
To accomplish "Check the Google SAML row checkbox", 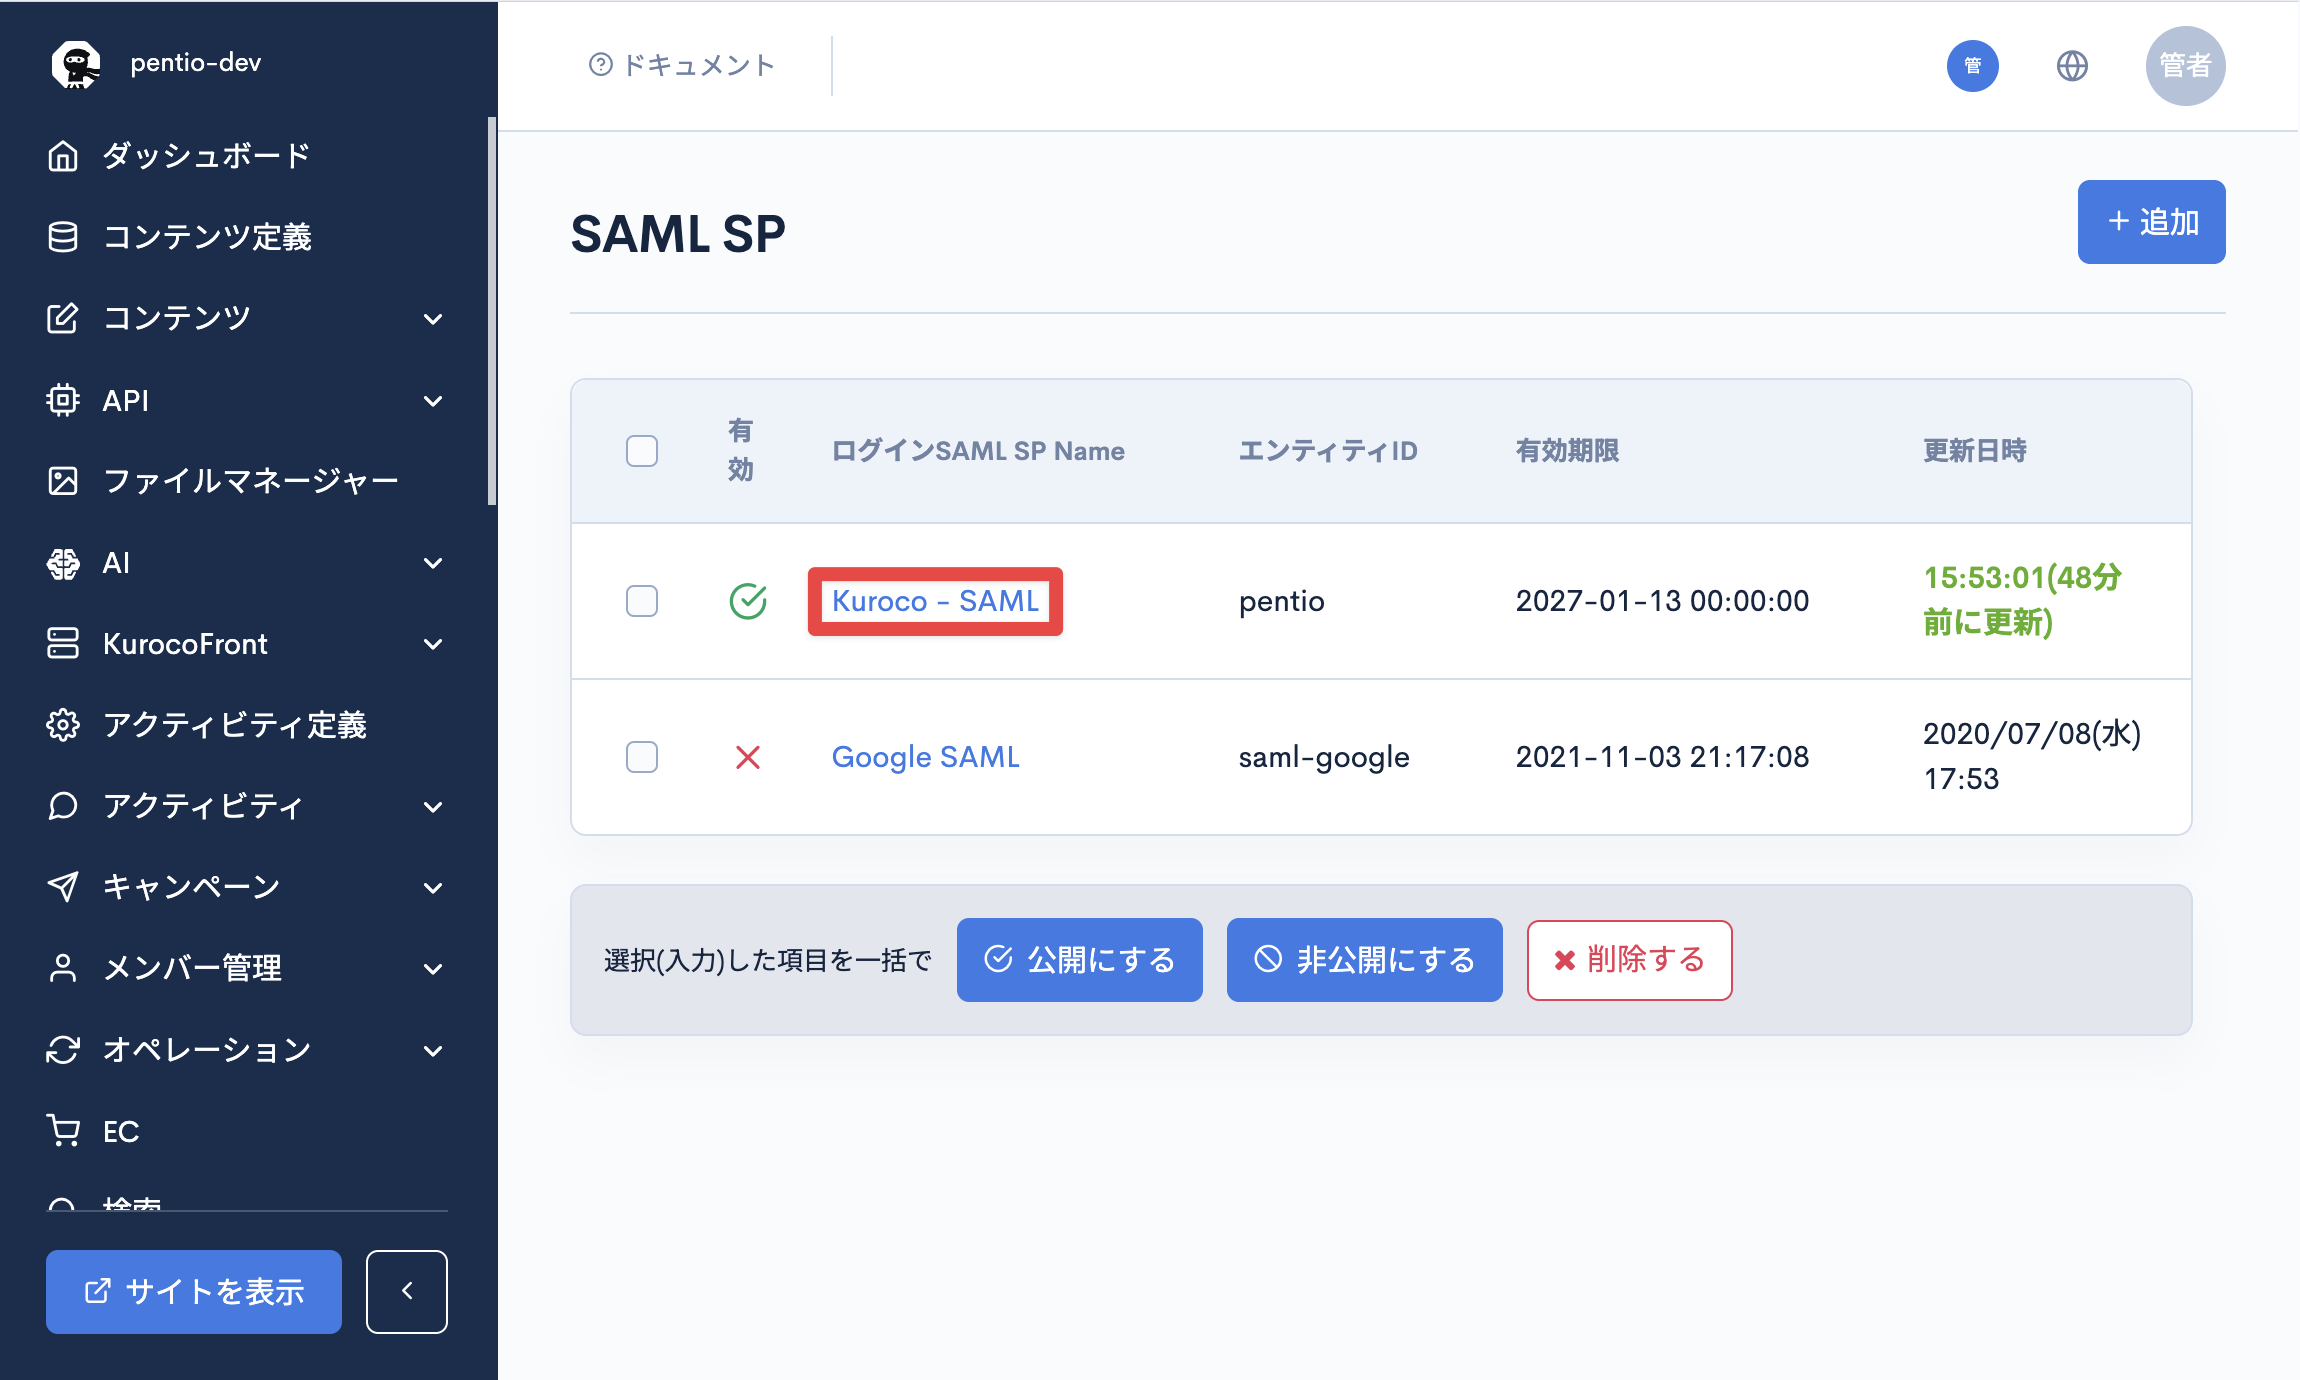I will [x=642, y=757].
